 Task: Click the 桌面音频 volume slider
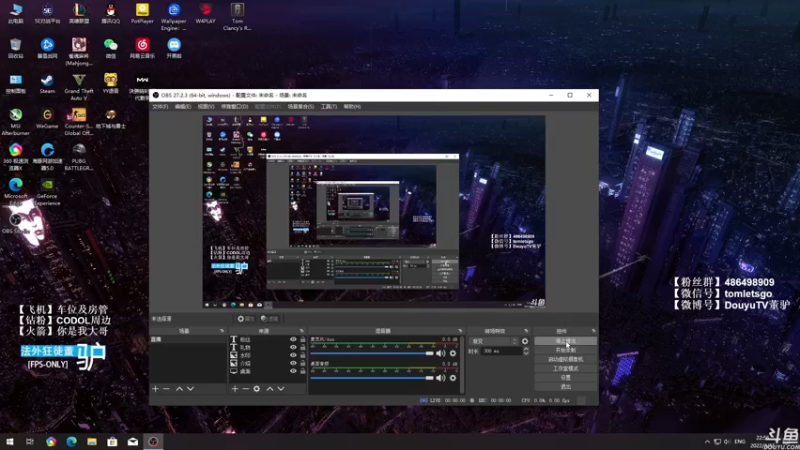[x=372, y=378]
